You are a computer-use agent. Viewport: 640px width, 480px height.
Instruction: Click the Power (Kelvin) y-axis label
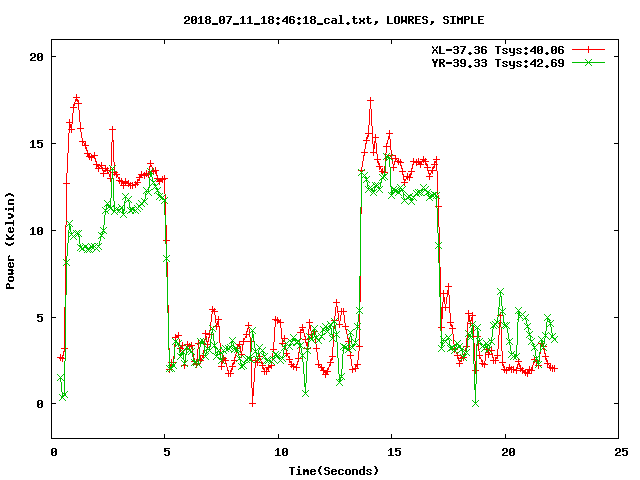tap(10, 241)
